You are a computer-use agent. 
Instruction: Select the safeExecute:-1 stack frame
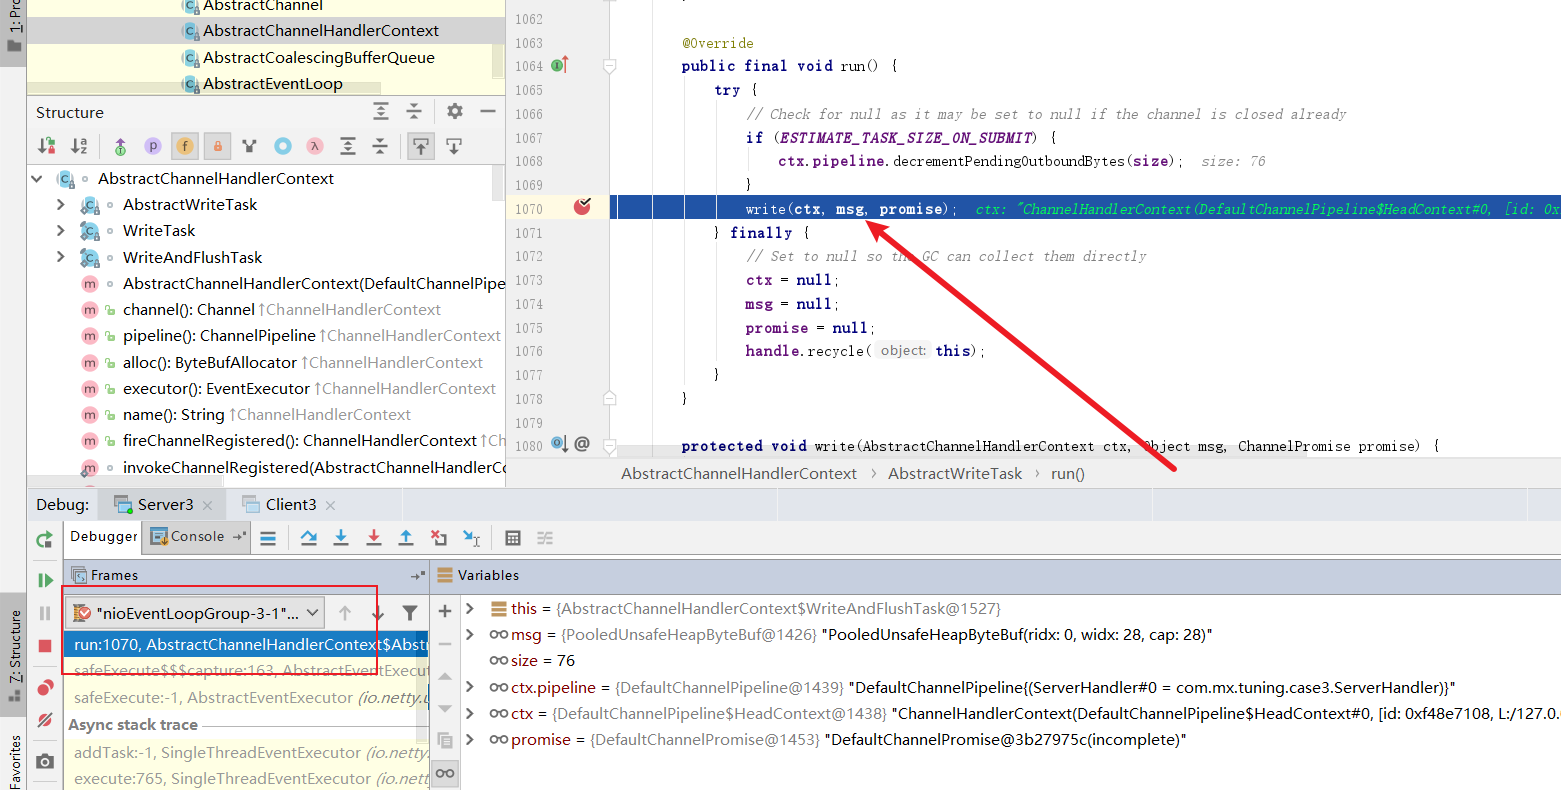pyautogui.click(x=250, y=698)
